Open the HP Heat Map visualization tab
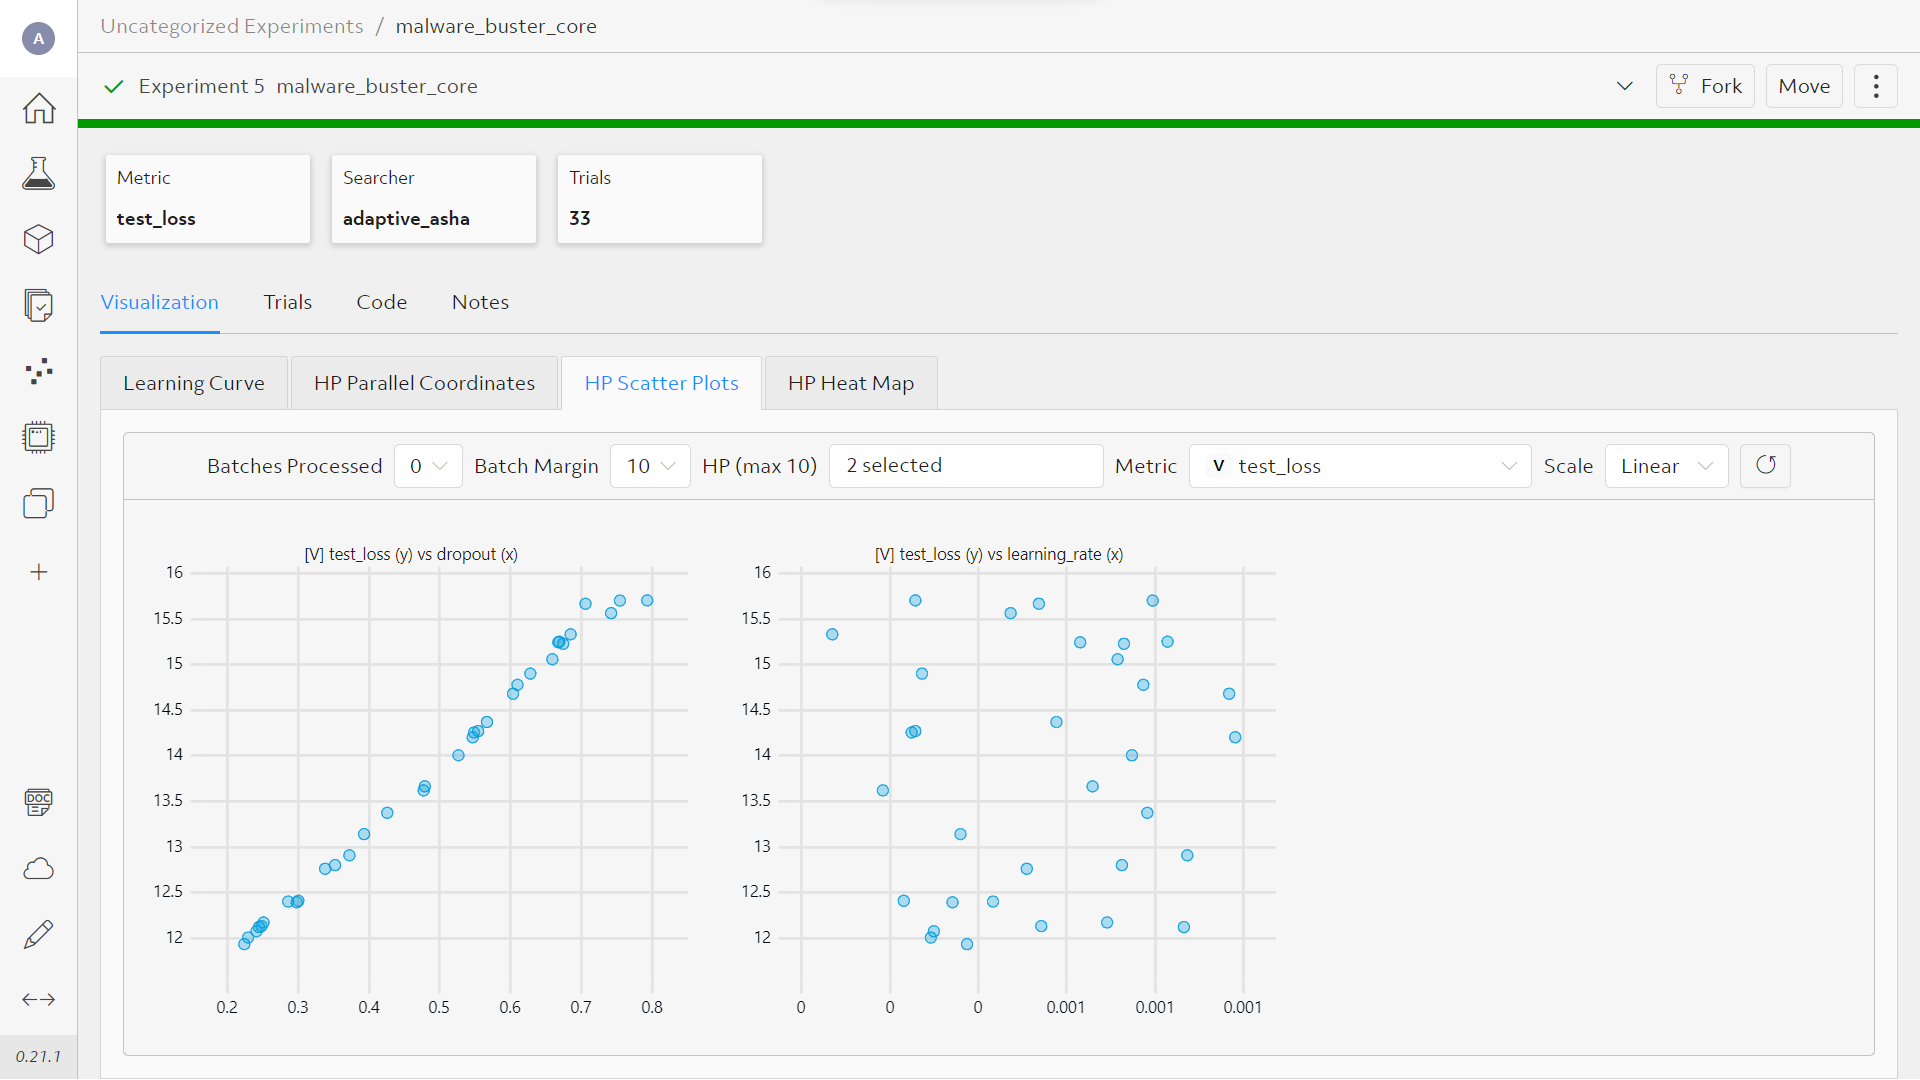 point(850,382)
